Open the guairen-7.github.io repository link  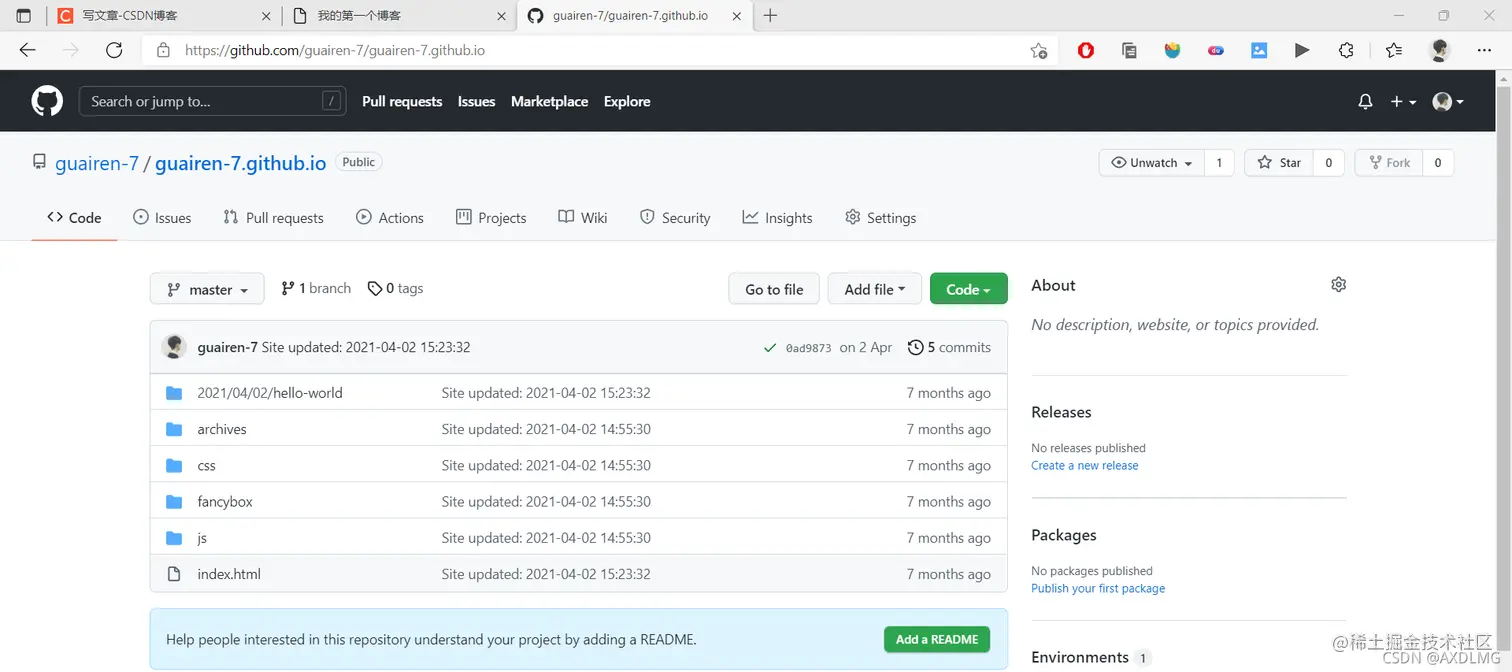240,164
